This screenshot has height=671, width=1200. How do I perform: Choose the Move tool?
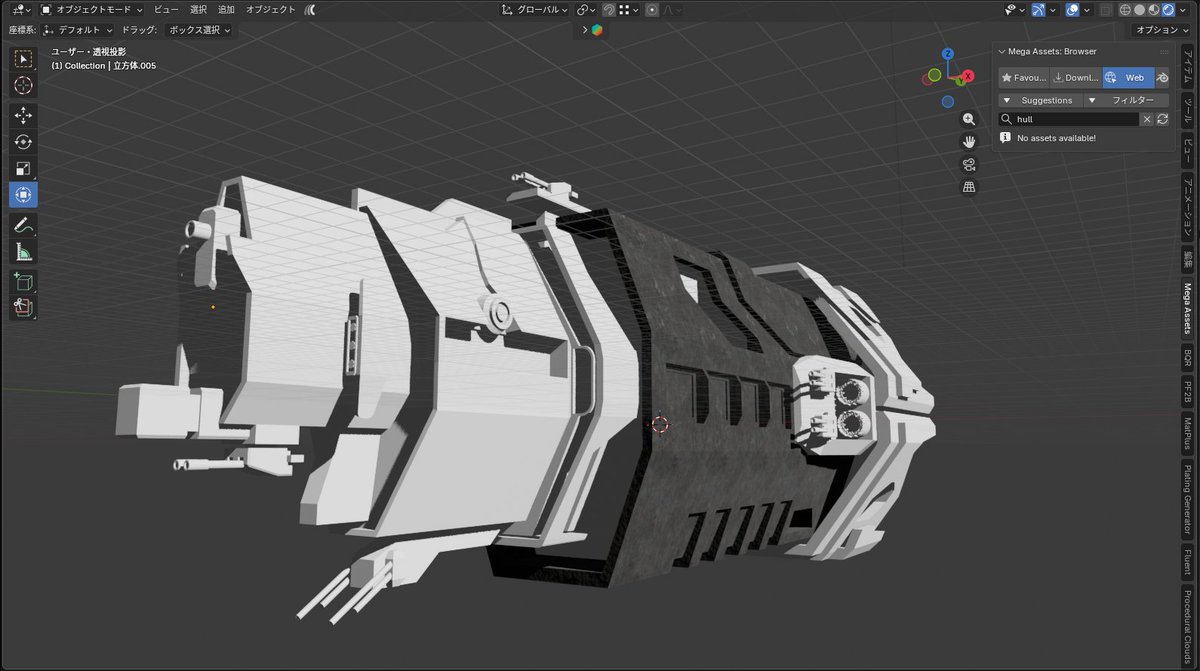pyautogui.click(x=23, y=116)
